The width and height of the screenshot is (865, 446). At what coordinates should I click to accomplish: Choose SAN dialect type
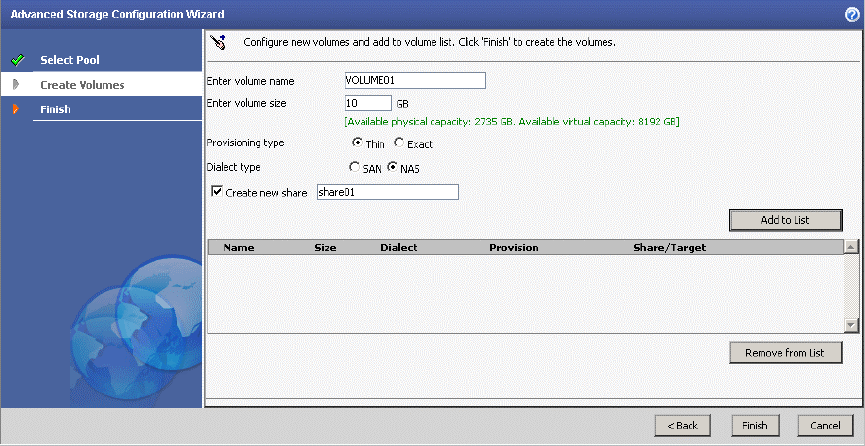353,167
